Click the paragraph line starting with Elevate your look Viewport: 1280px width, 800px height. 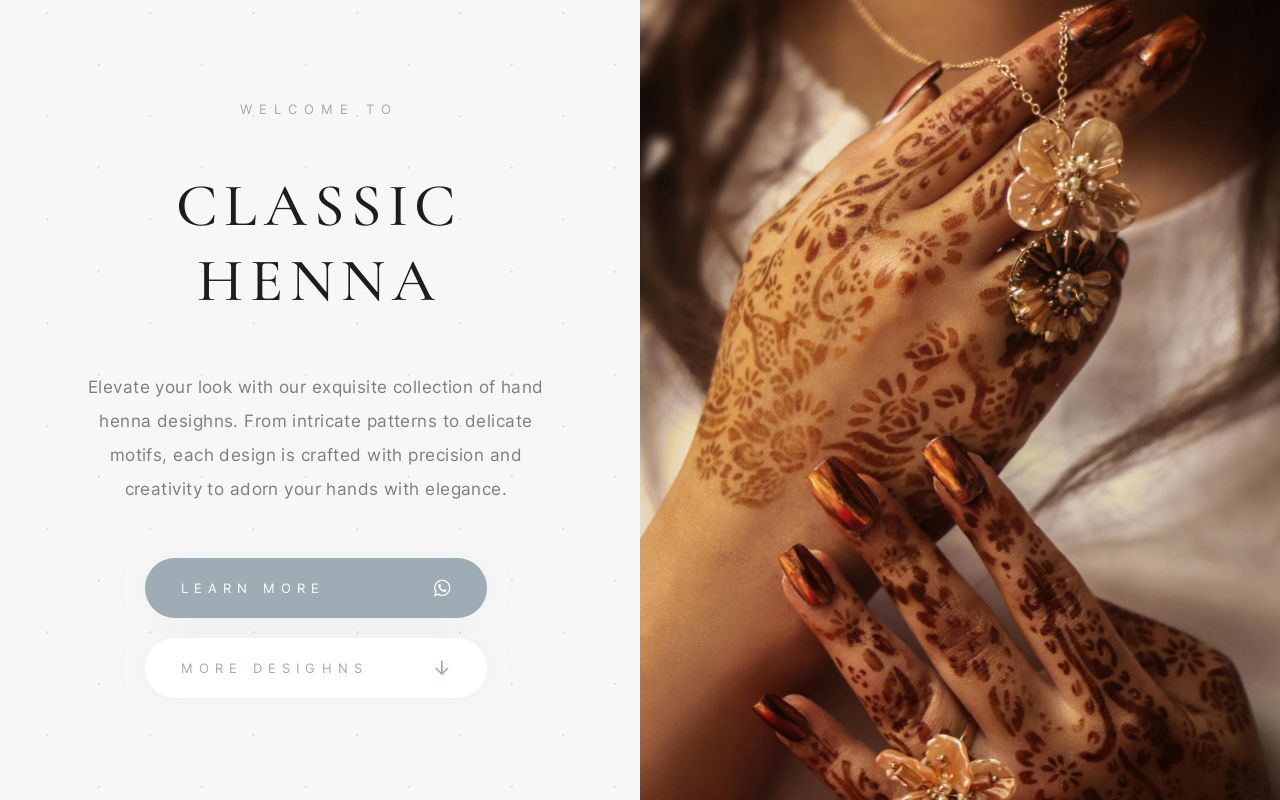coord(315,387)
